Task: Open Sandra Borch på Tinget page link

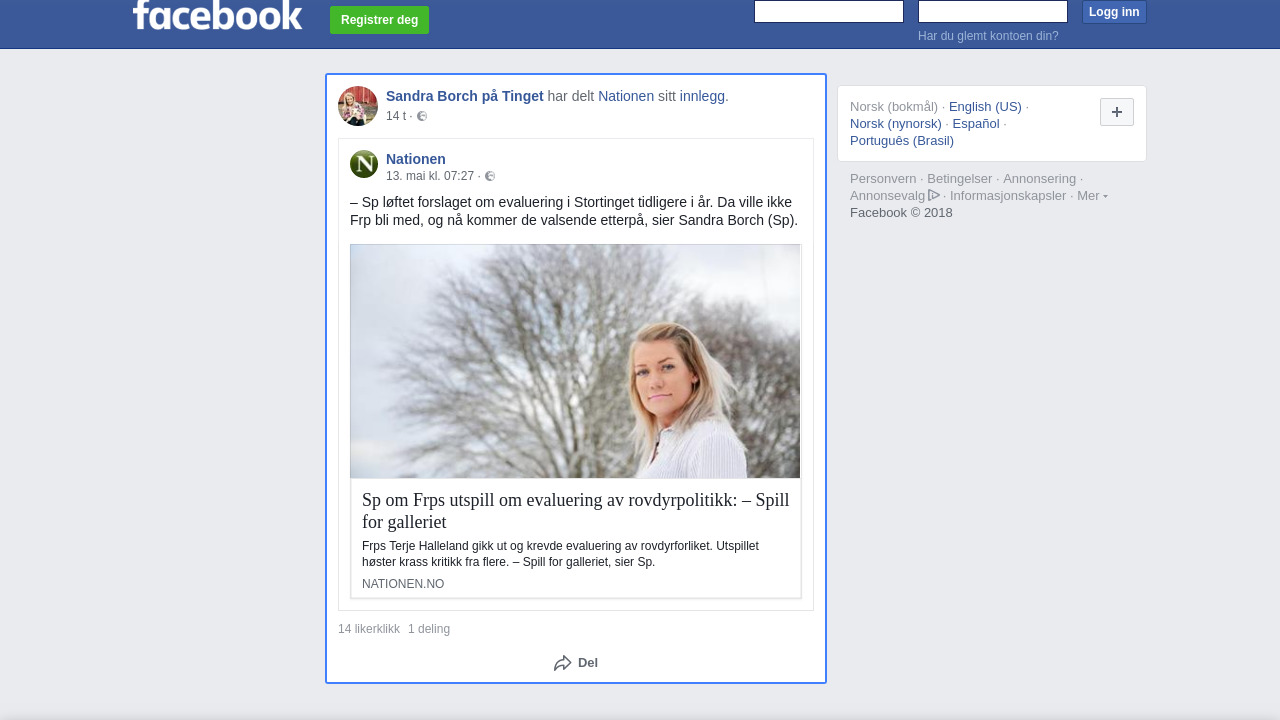Action: click(465, 96)
